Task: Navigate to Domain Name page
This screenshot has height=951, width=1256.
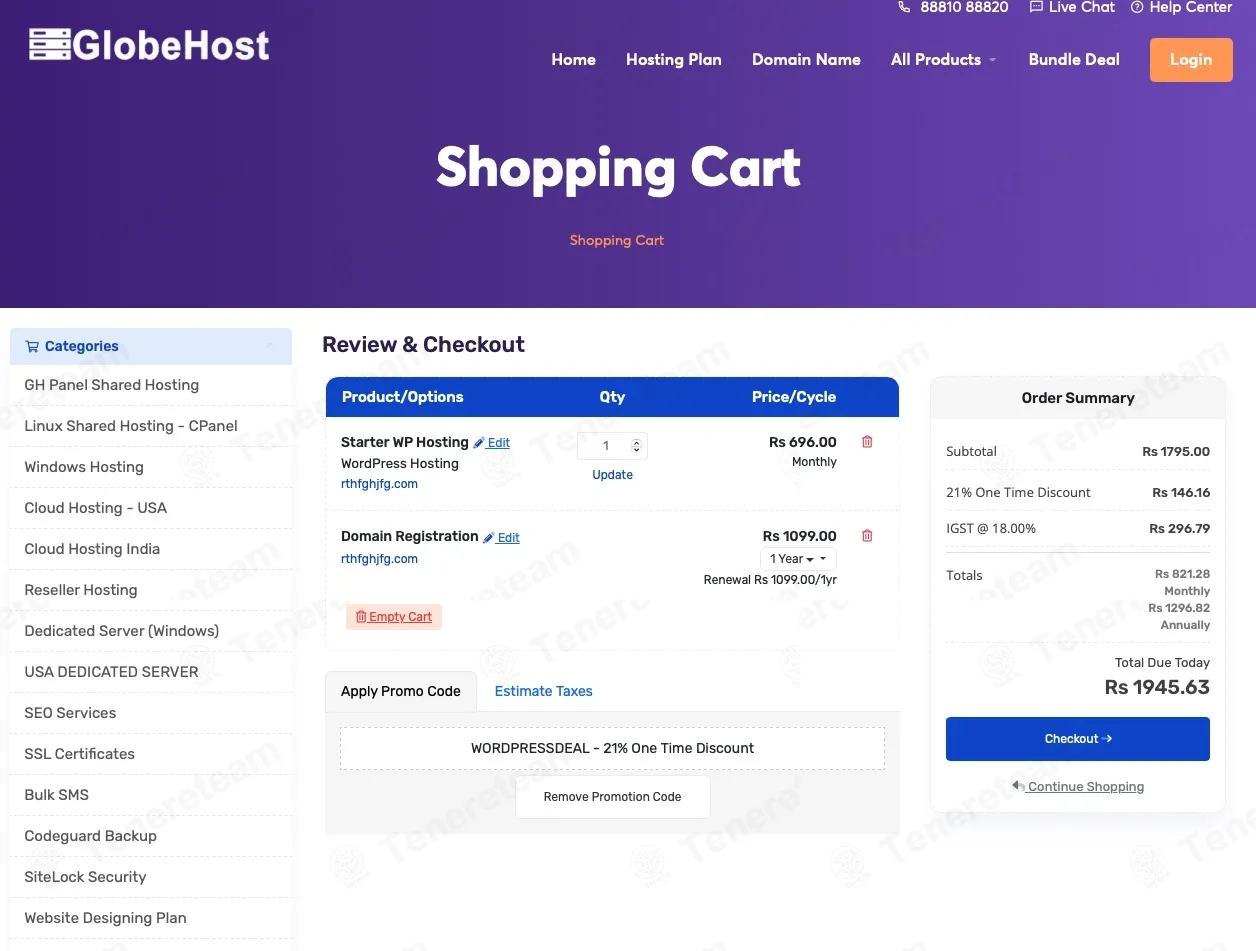Action: tap(806, 60)
